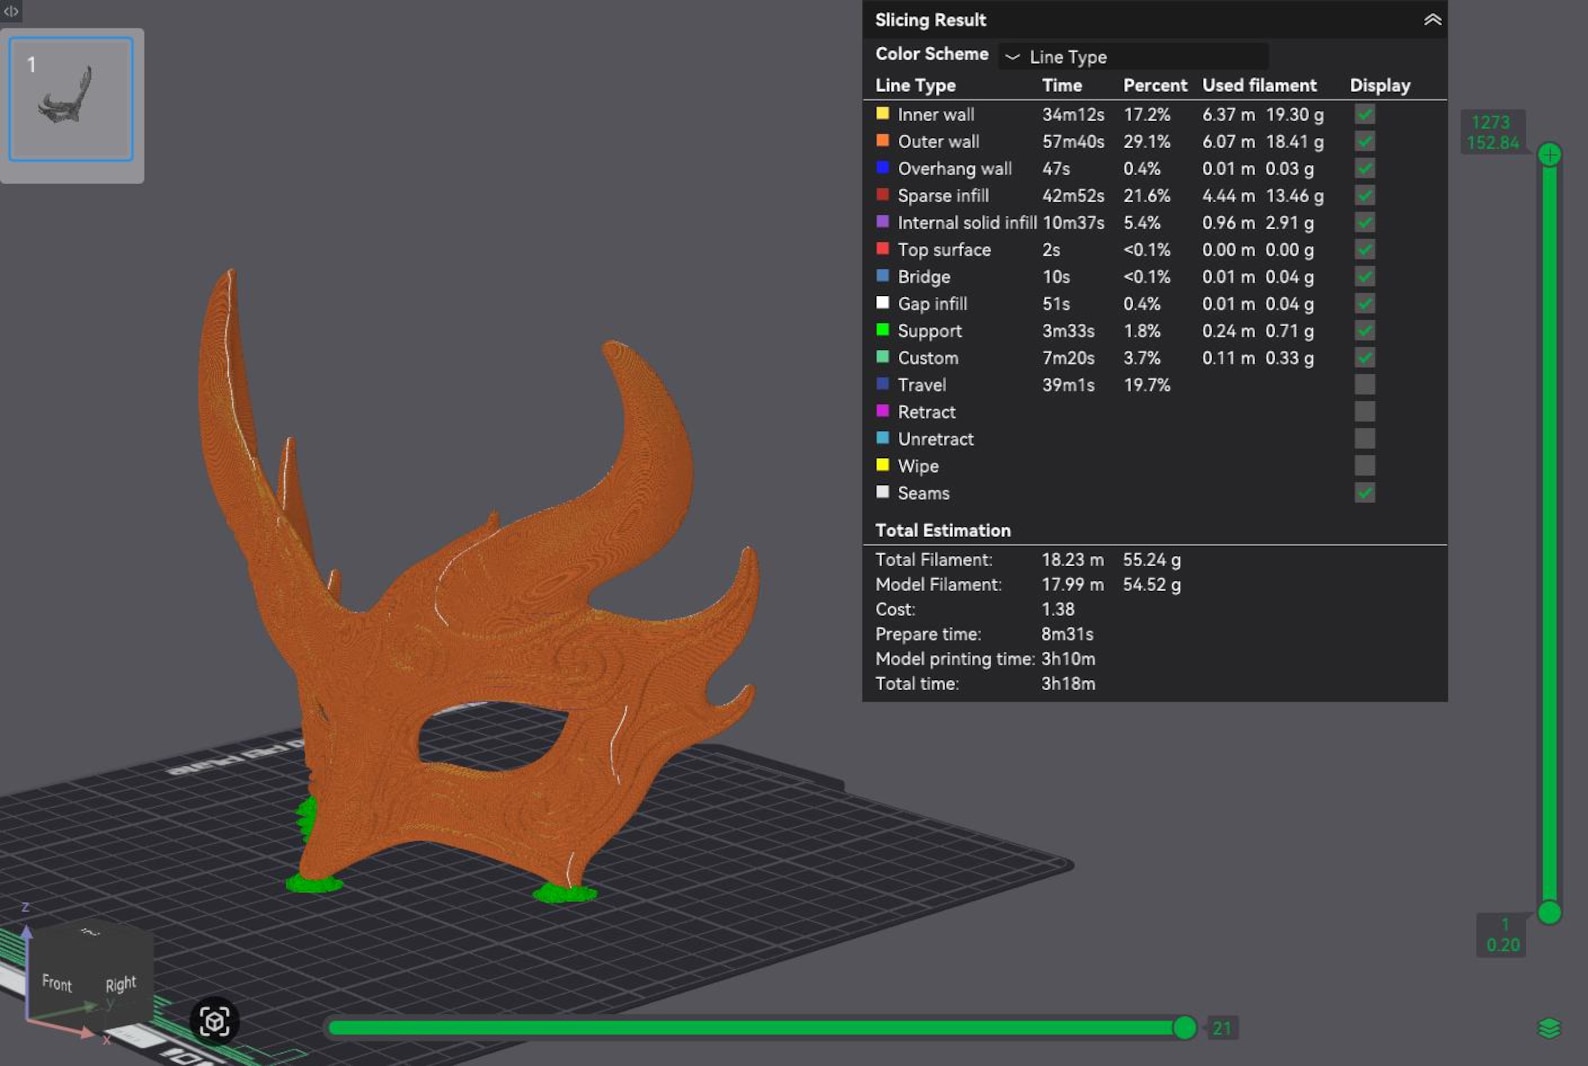Toggle Internal solid infill display checkbox

[1364, 222]
